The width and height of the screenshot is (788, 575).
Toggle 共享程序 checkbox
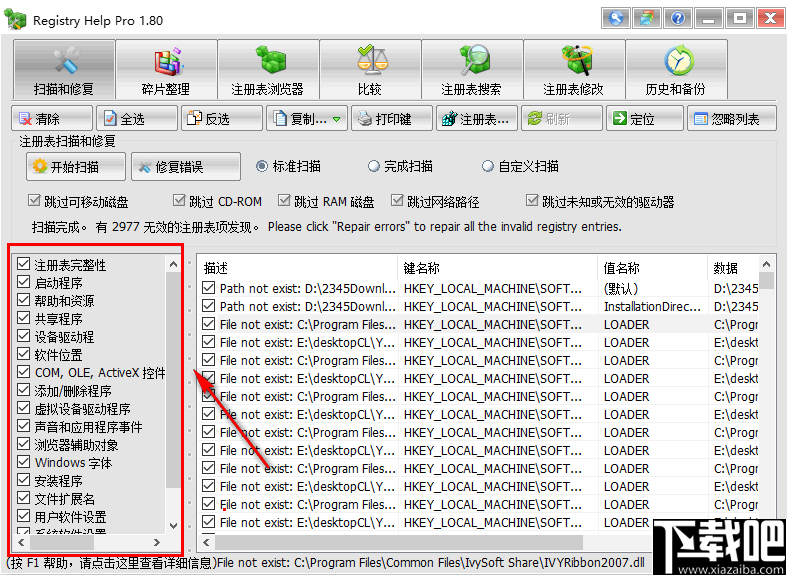pos(24,318)
